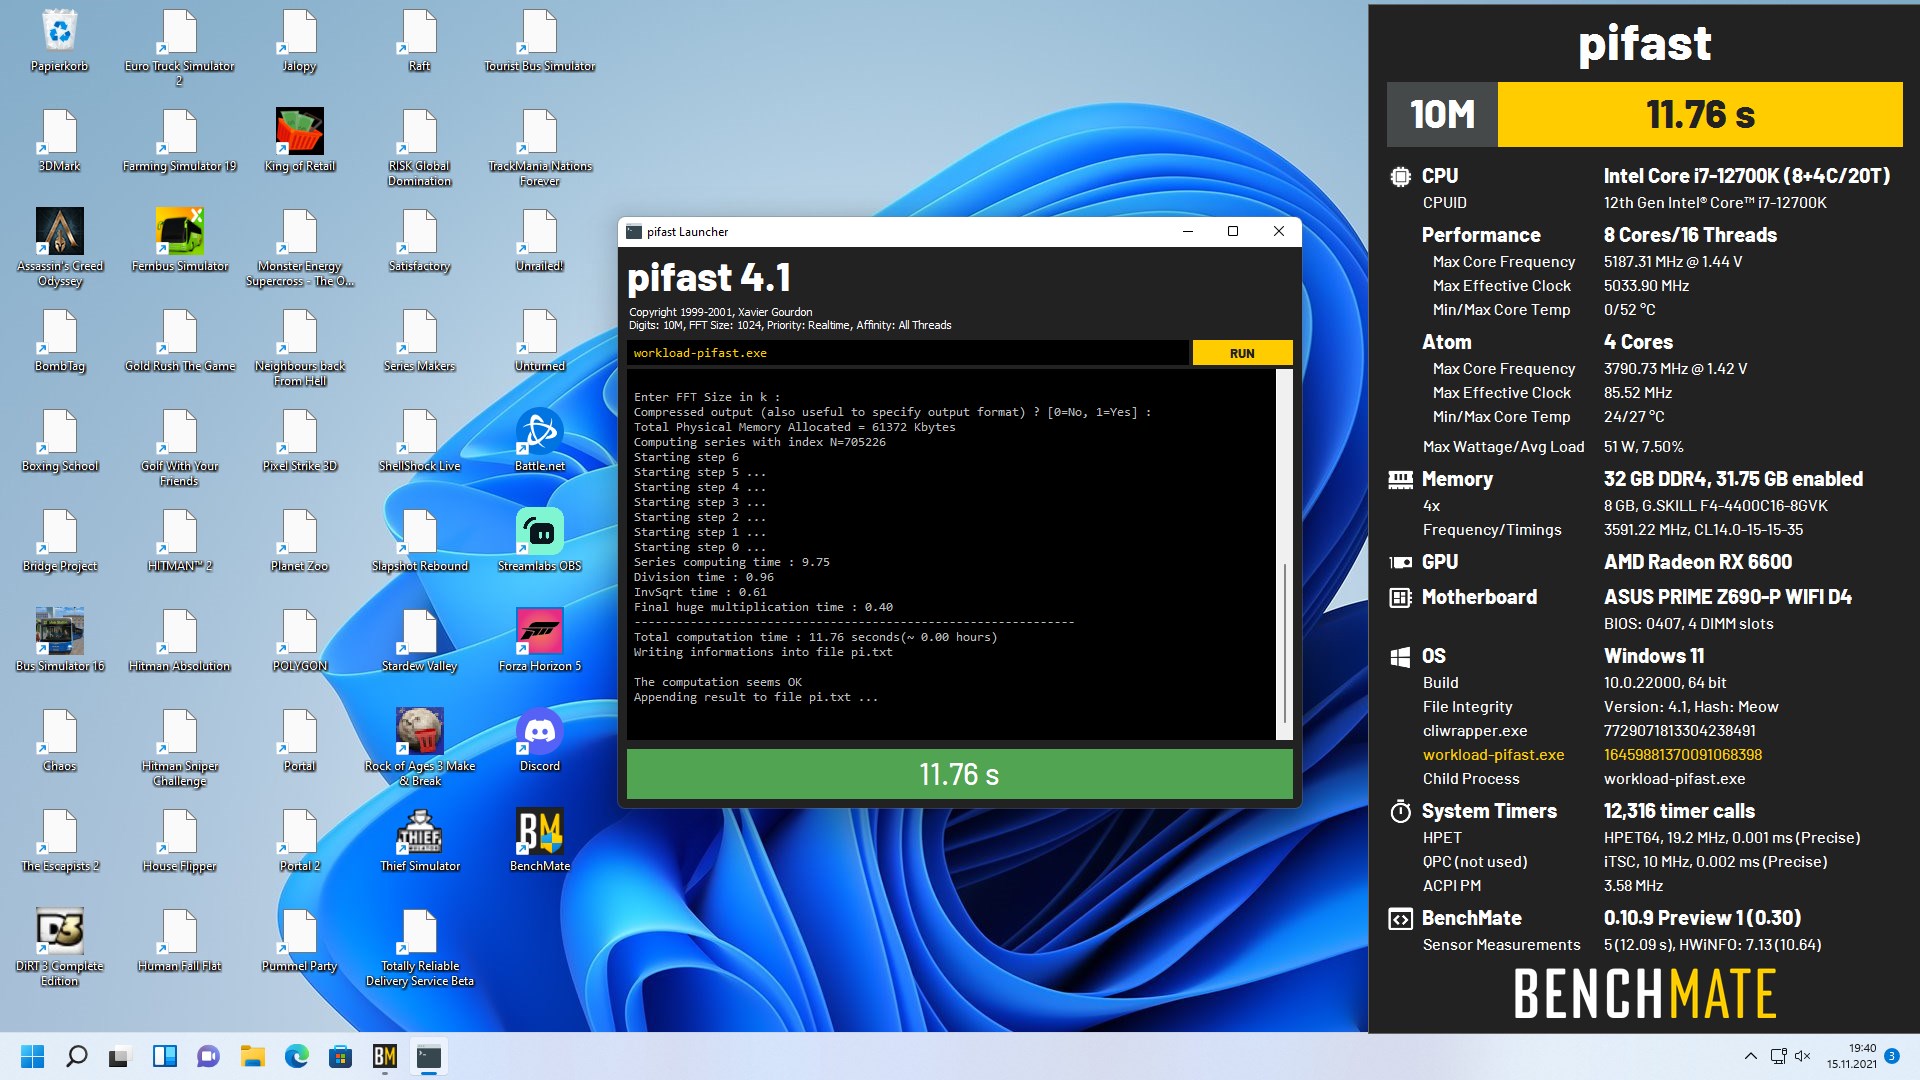Launch DiRT 3 Complete Edition icon

(60, 948)
